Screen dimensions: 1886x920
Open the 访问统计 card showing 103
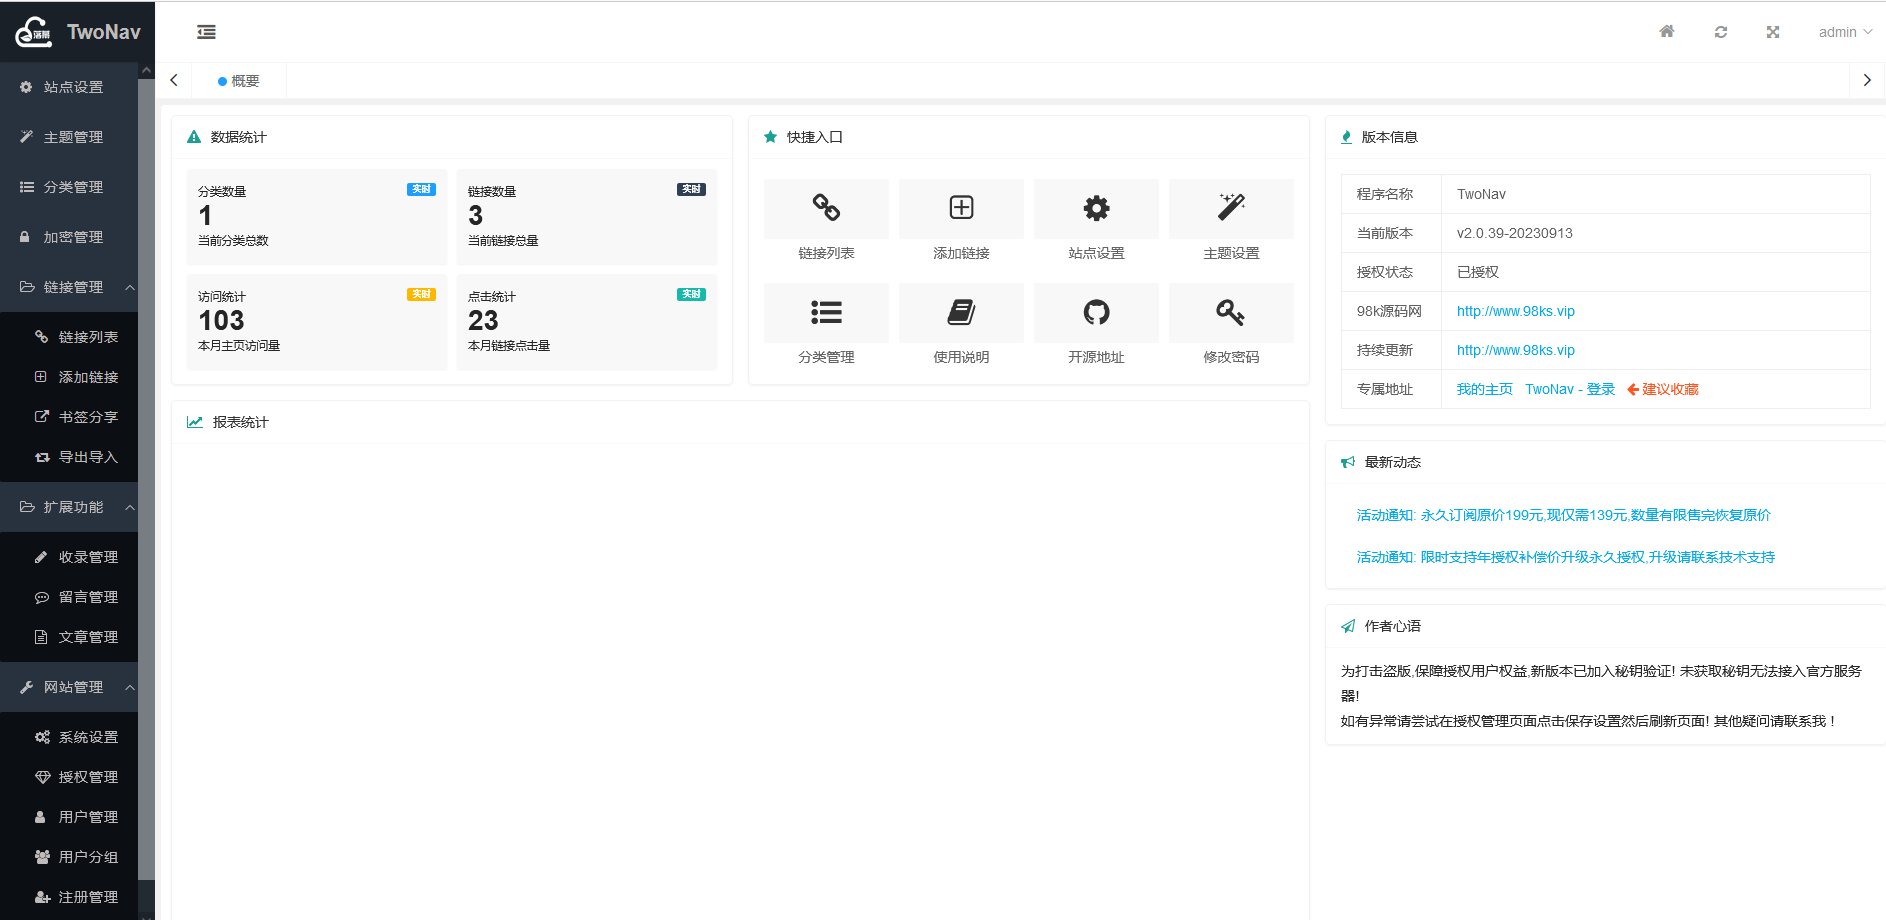coord(317,322)
